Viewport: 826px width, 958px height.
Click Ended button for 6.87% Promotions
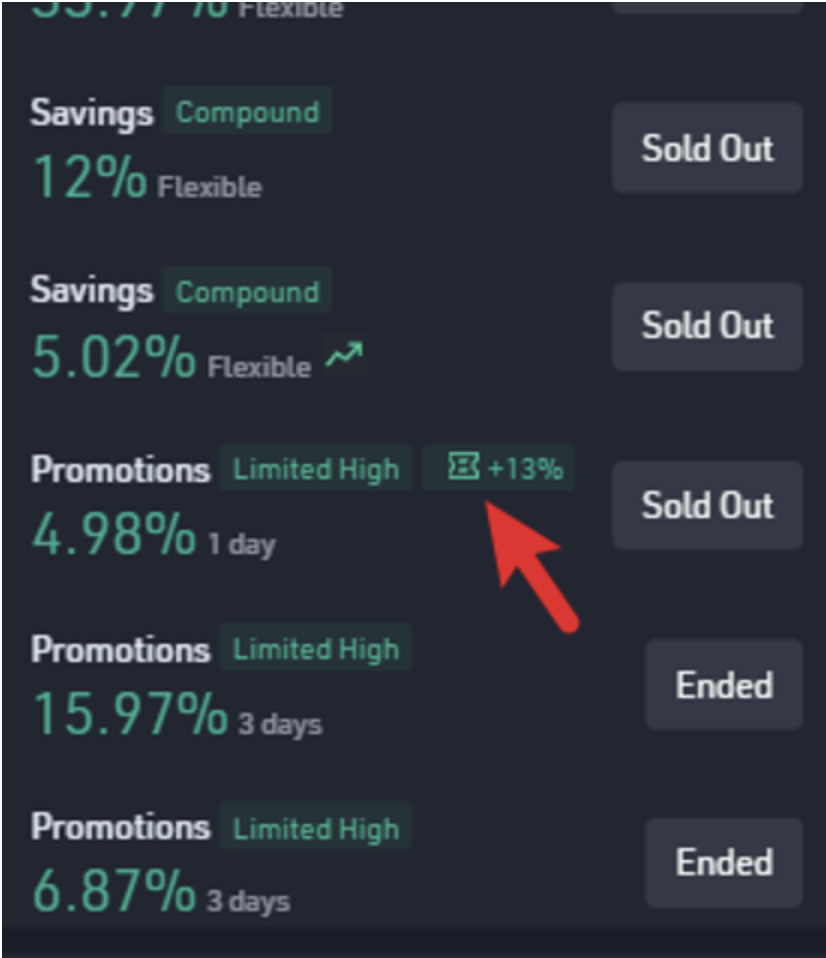point(724,863)
